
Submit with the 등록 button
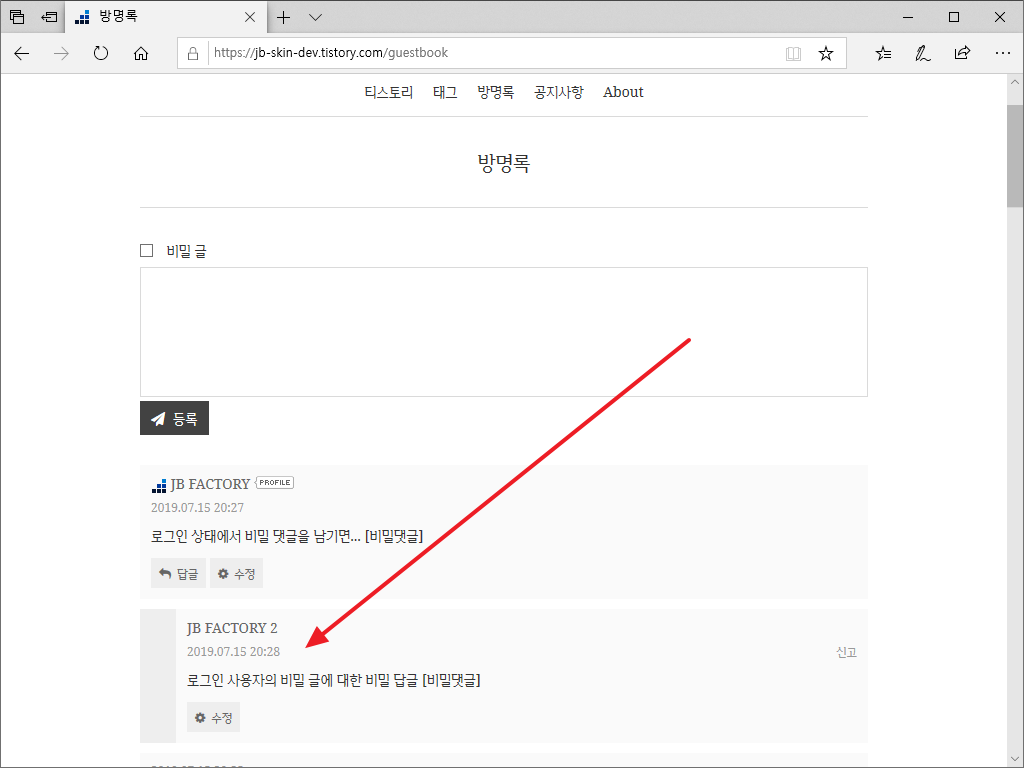coord(174,418)
